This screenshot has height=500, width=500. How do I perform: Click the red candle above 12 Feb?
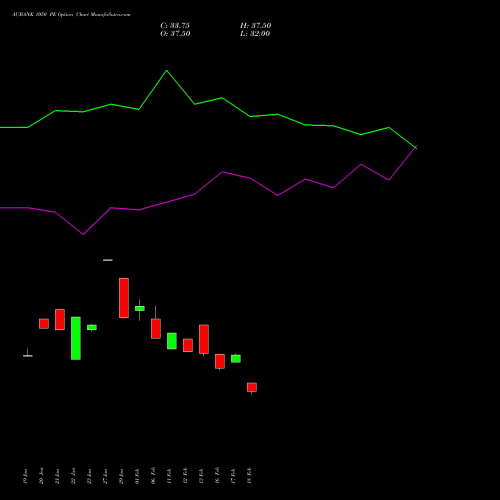[188, 345]
